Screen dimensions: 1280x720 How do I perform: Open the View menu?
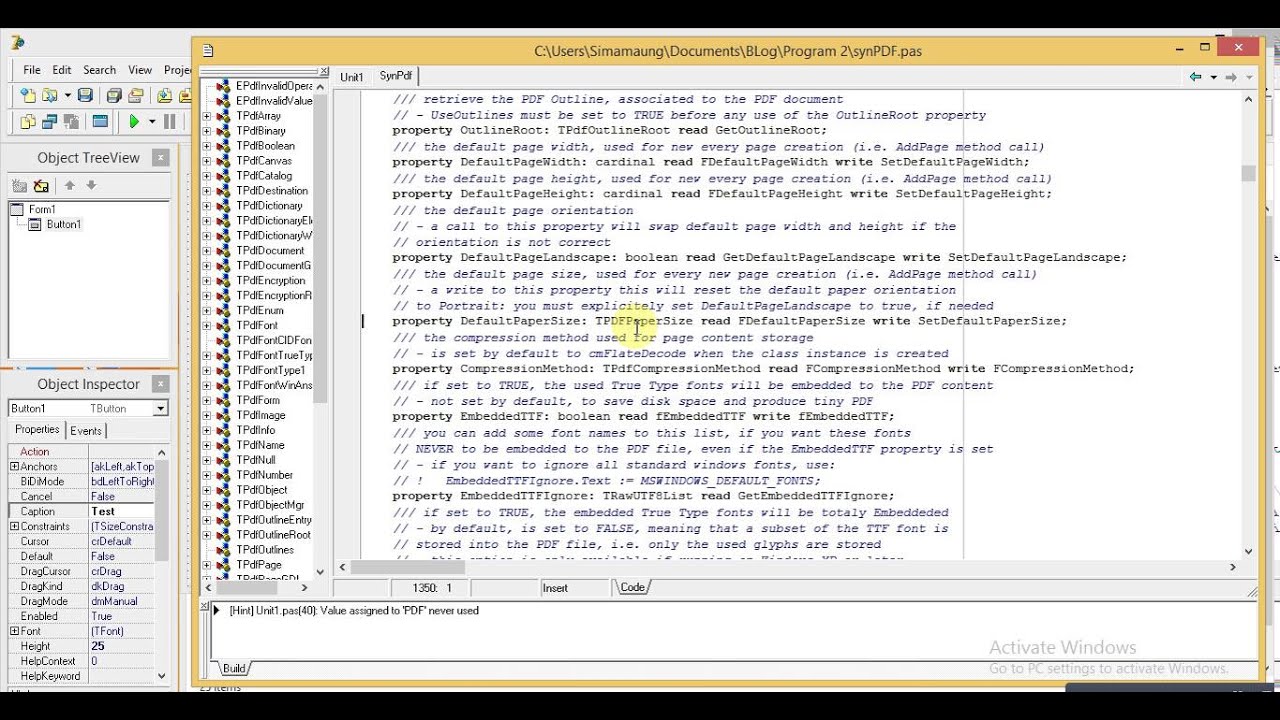click(x=140, y=70)
